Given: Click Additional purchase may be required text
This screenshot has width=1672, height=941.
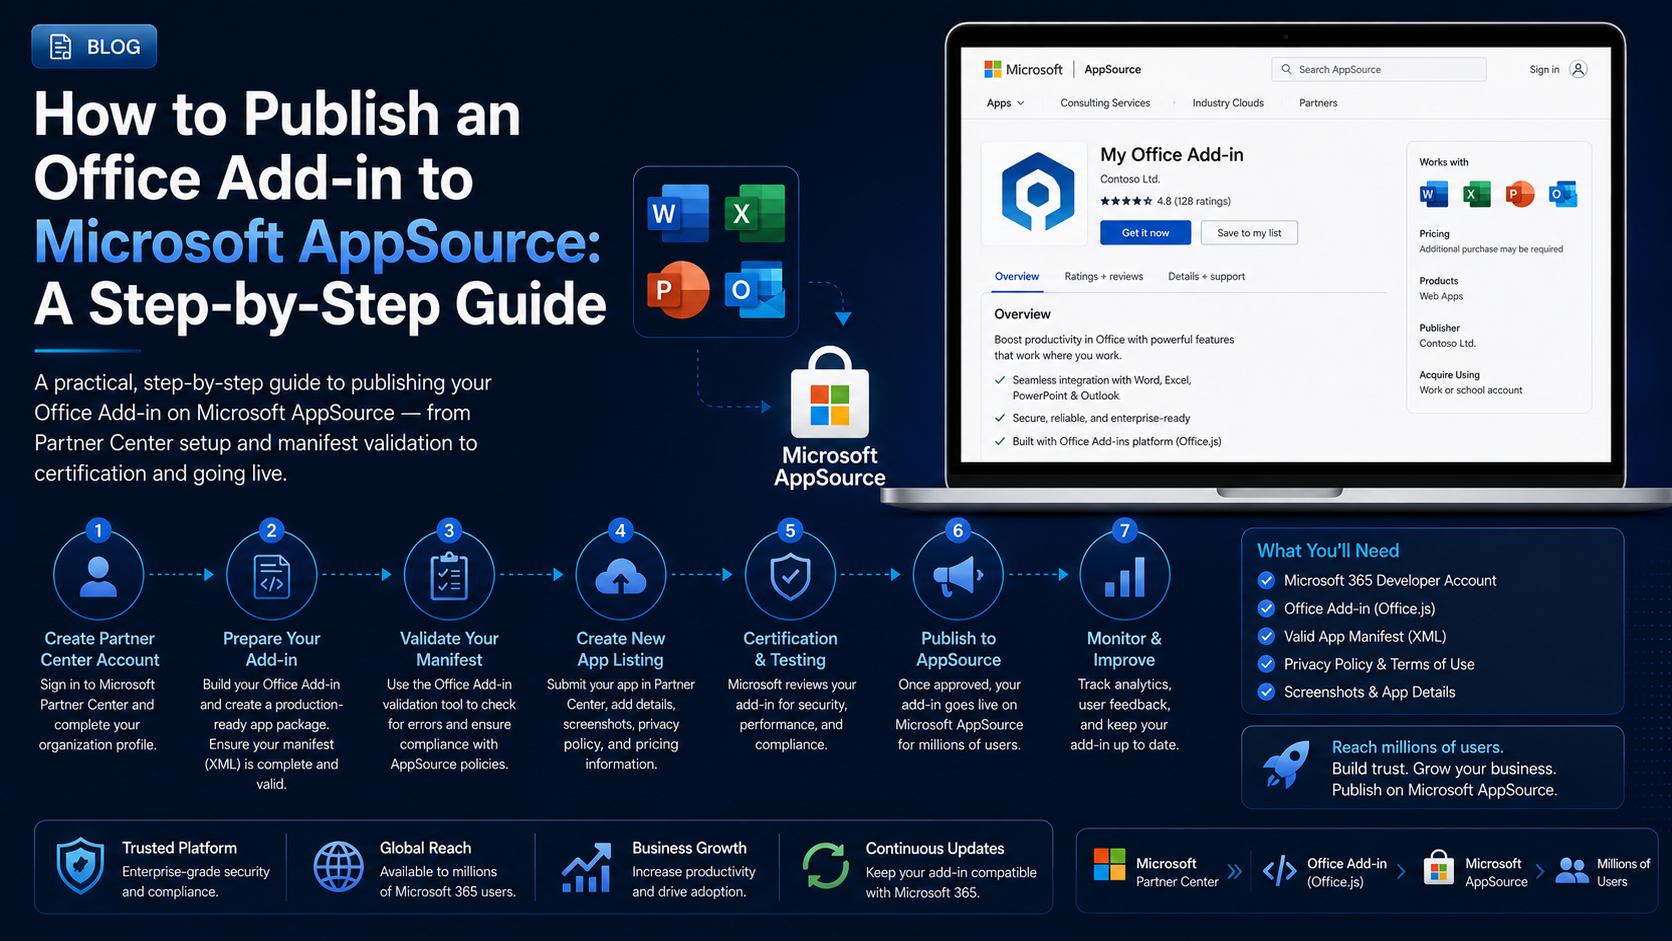Looking at the screenshot, I should coord(1491,249).
